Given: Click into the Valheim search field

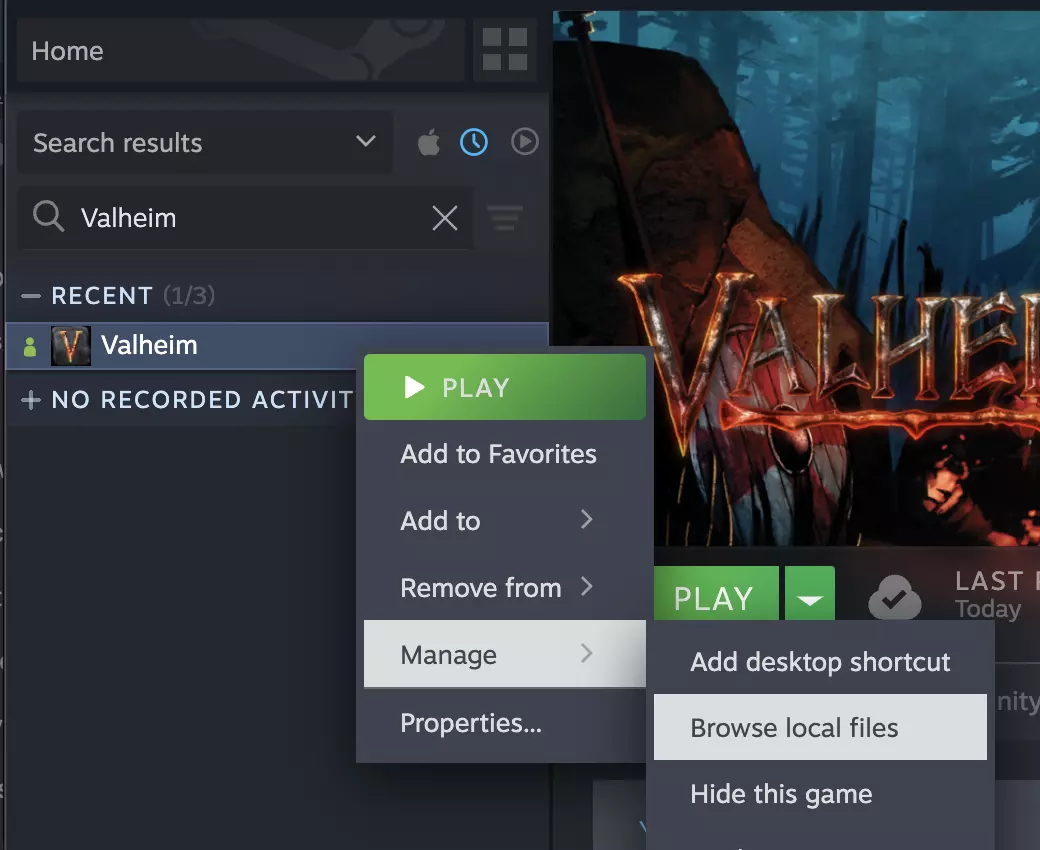Looking at the screenshot, I should tap(245, 218).
